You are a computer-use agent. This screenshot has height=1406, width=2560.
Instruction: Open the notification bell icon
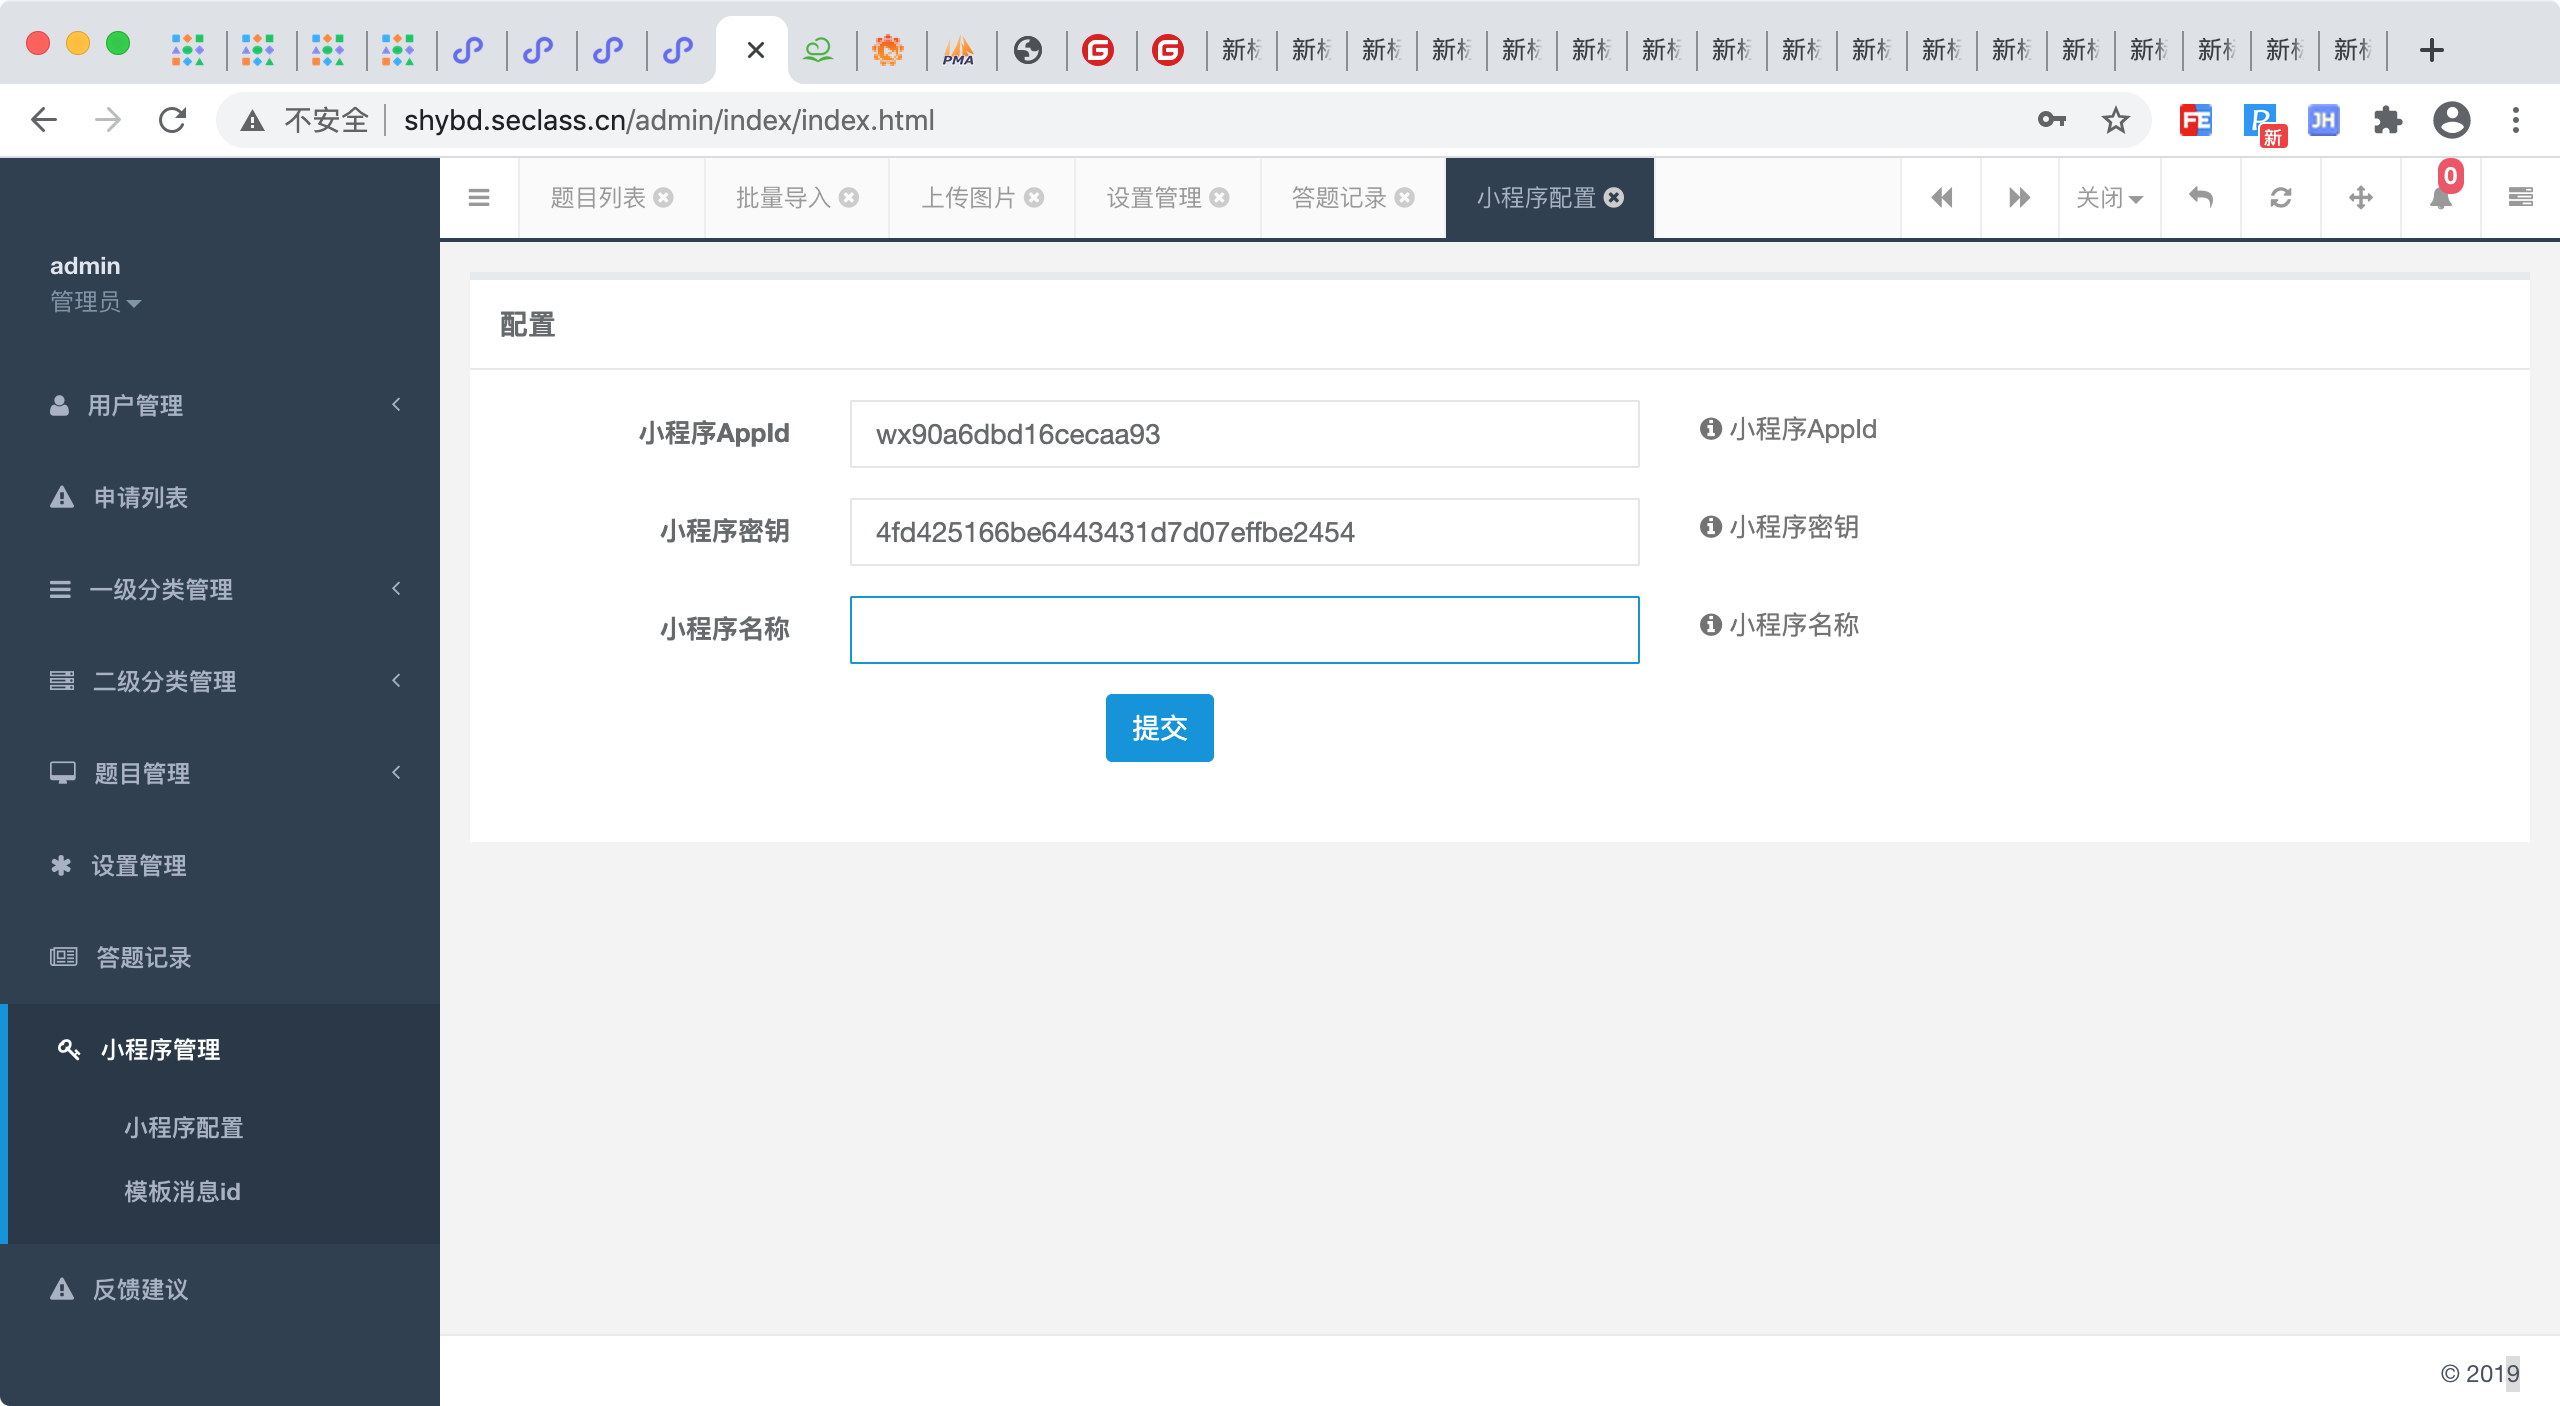coord(2440,198)
